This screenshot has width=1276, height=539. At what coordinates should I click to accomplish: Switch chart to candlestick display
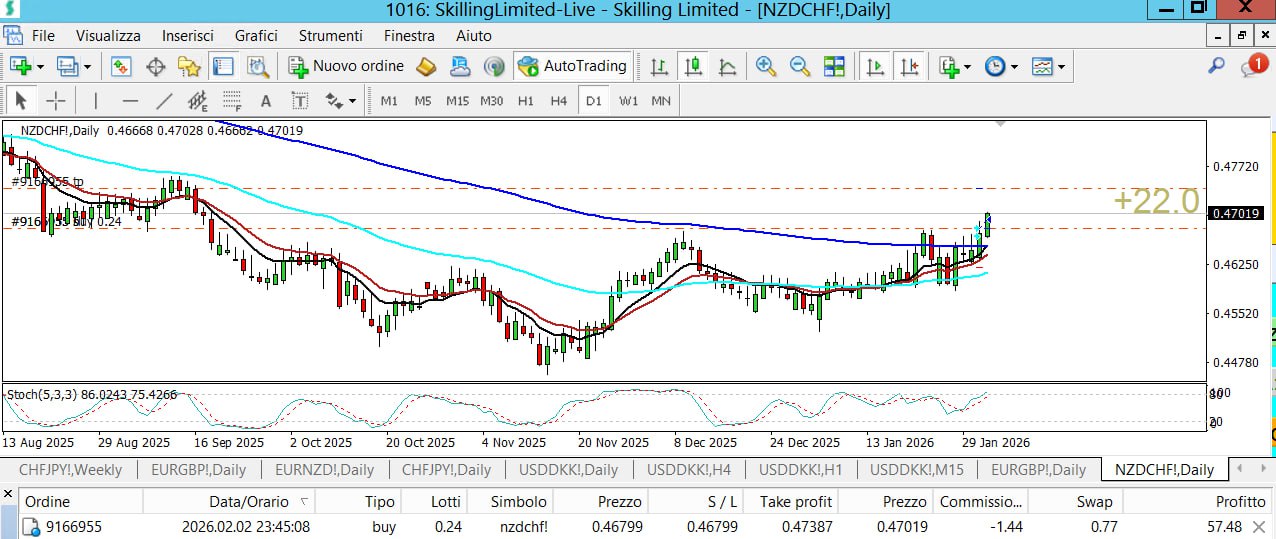(x=693, y=67)
